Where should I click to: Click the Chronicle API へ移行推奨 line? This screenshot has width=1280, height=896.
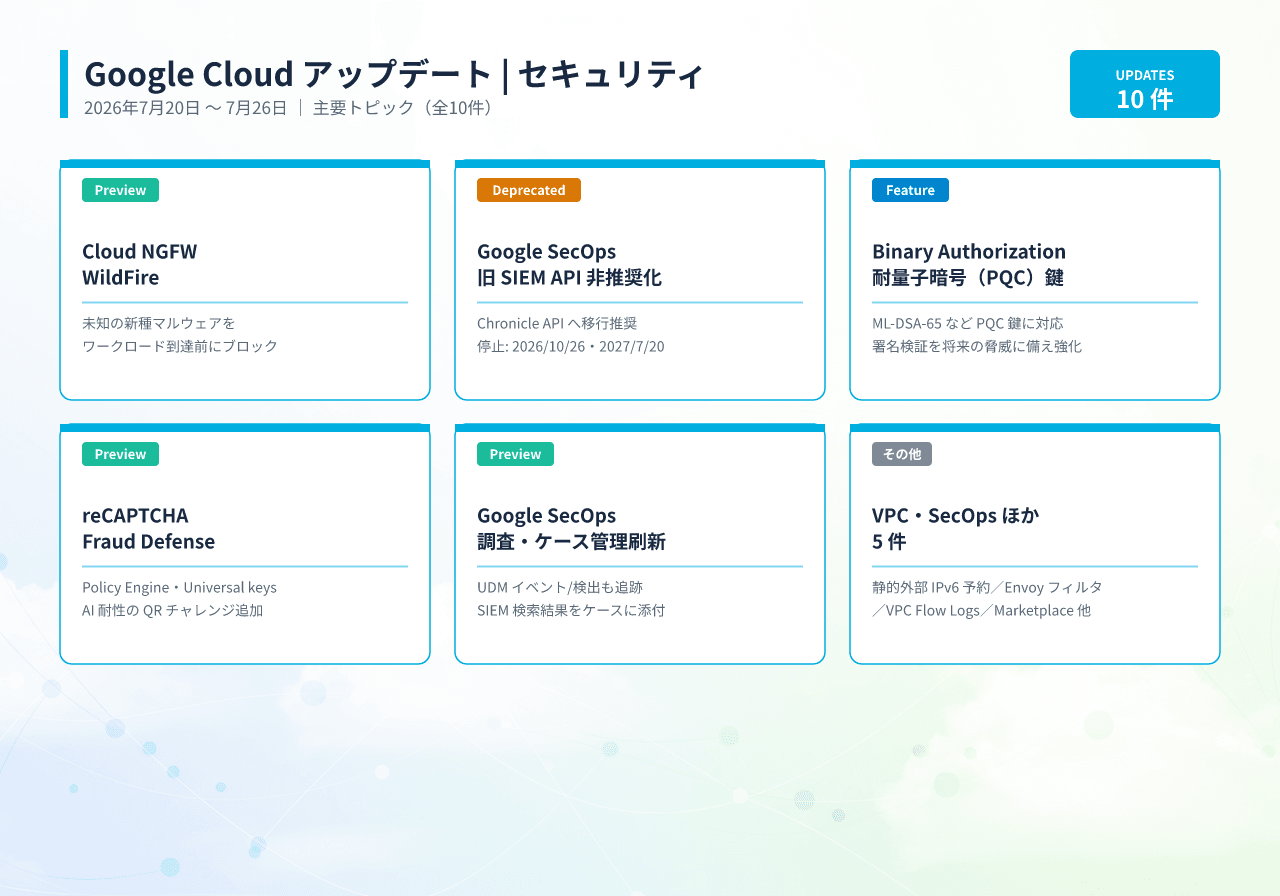(x=557, y=323)
